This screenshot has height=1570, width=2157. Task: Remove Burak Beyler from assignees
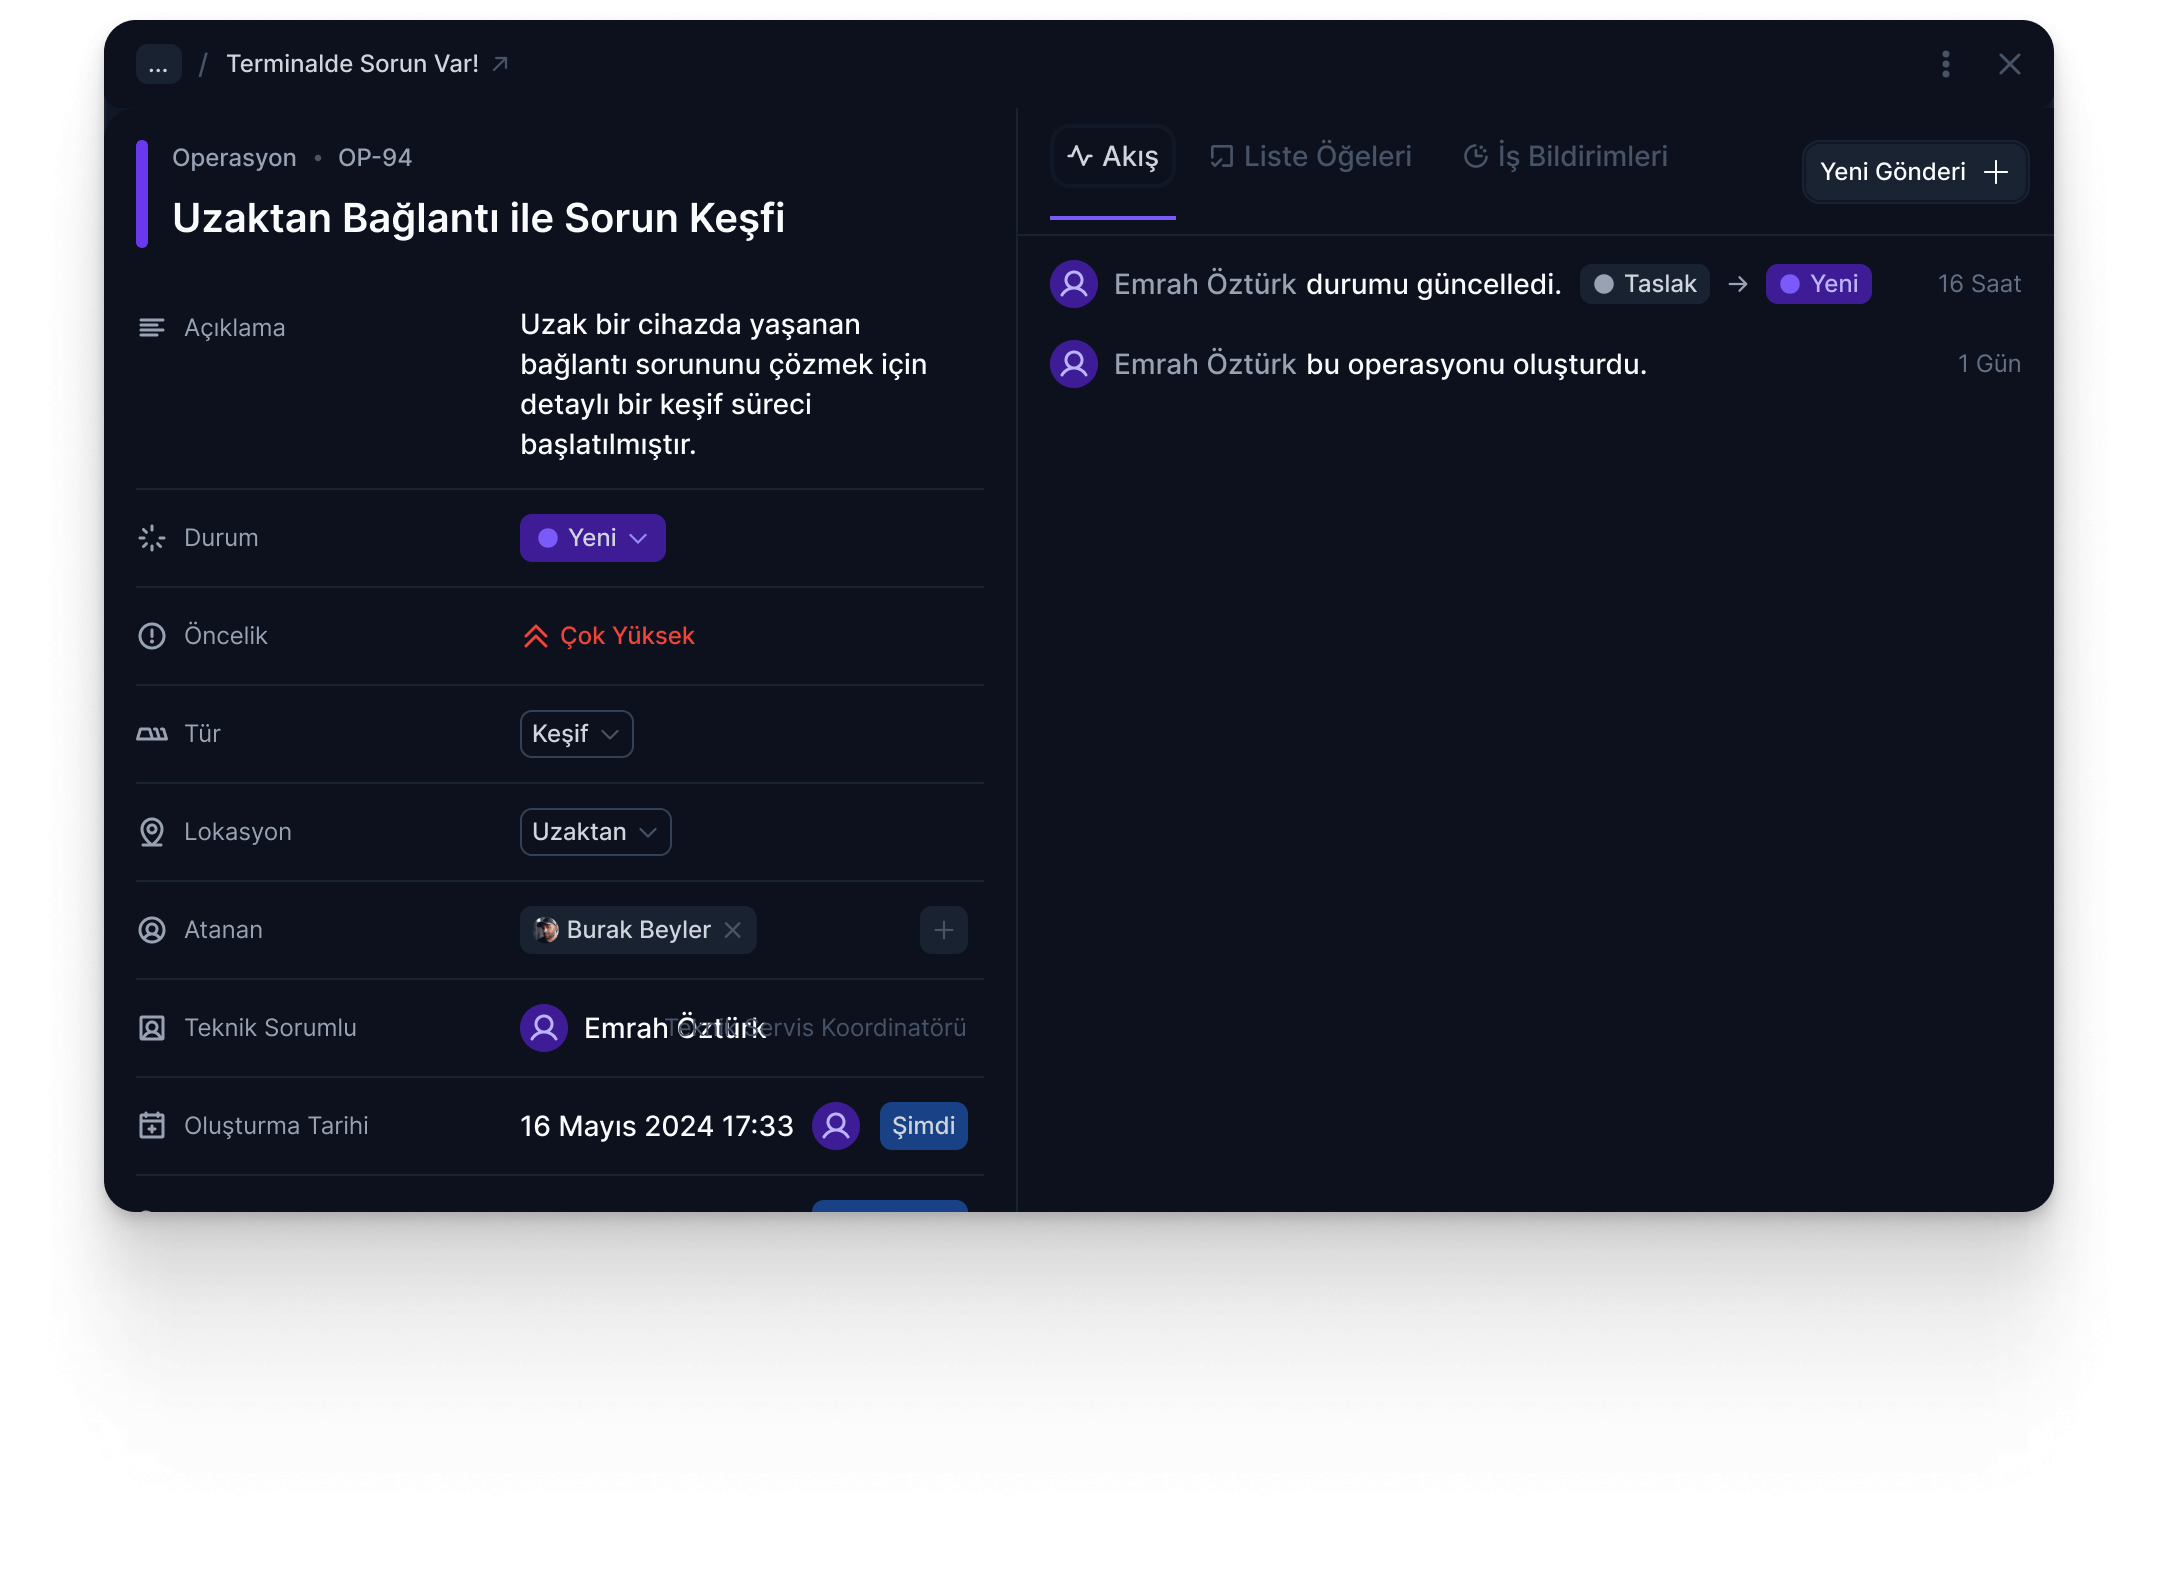pos(733,930)
